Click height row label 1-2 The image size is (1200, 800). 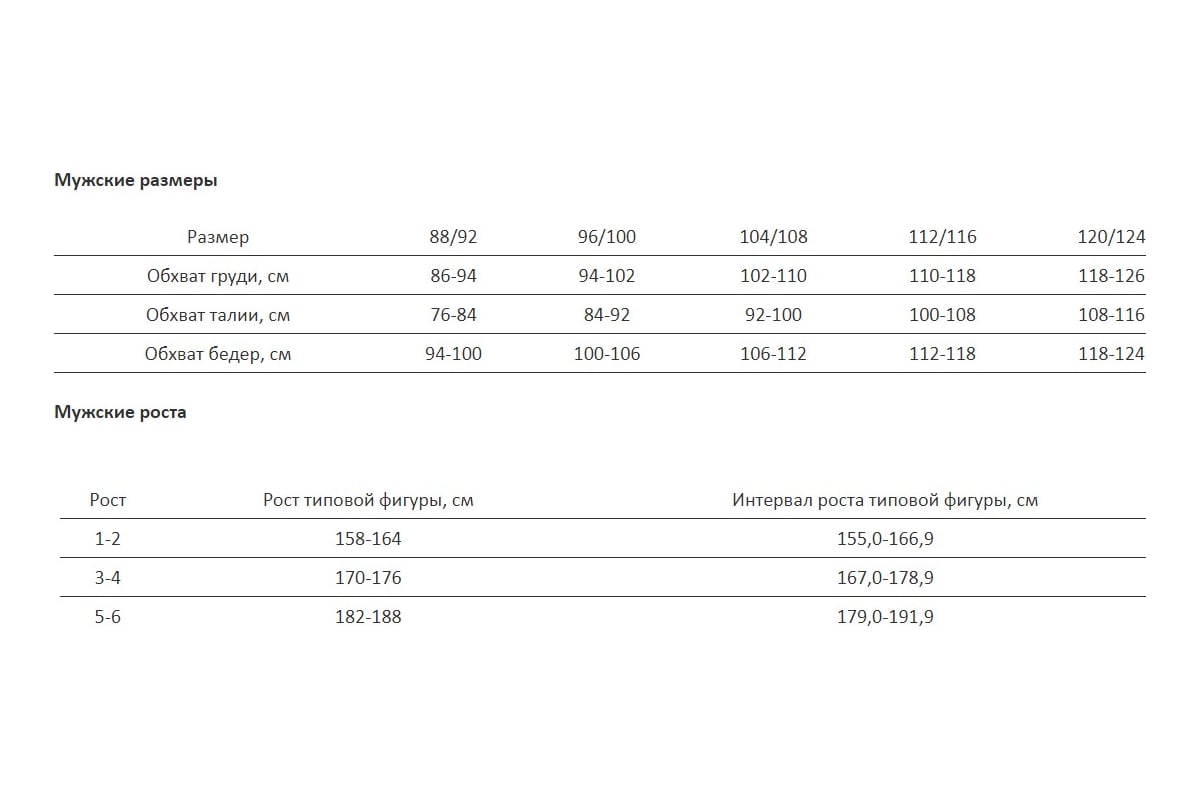(x=108, y=539)
